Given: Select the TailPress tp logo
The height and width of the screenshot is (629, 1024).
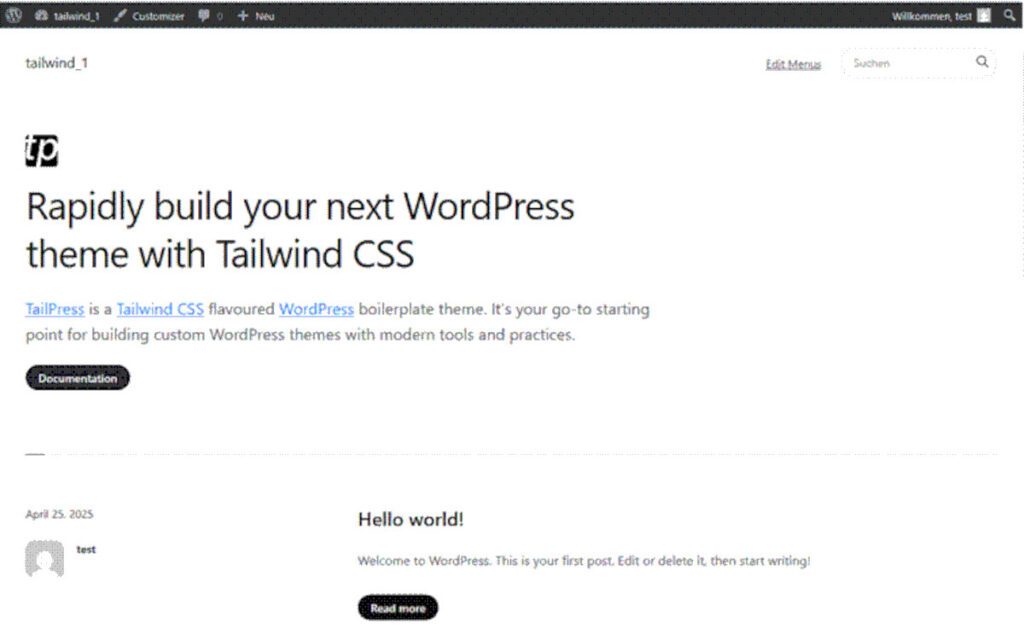Looking at the screenshot, I should pos(42,148).
